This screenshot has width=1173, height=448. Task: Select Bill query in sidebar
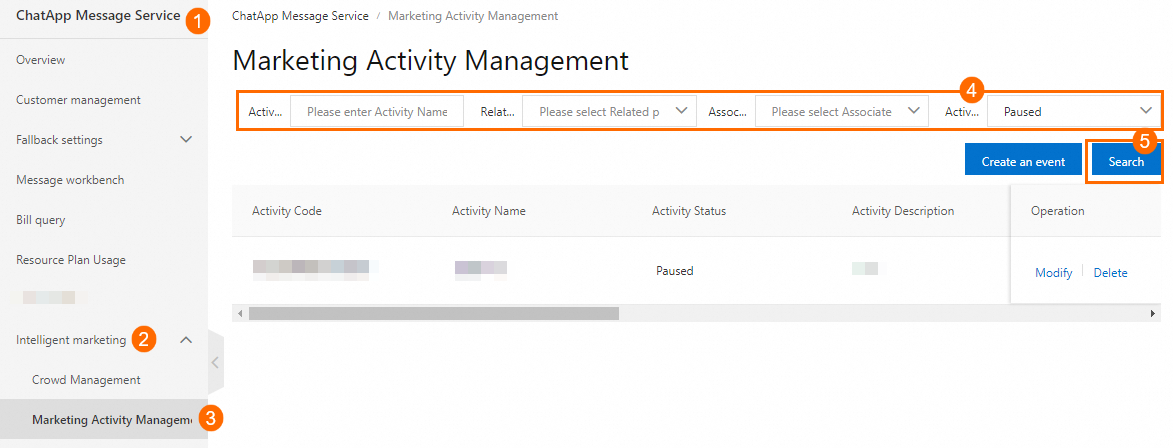[x=41, y=220]
